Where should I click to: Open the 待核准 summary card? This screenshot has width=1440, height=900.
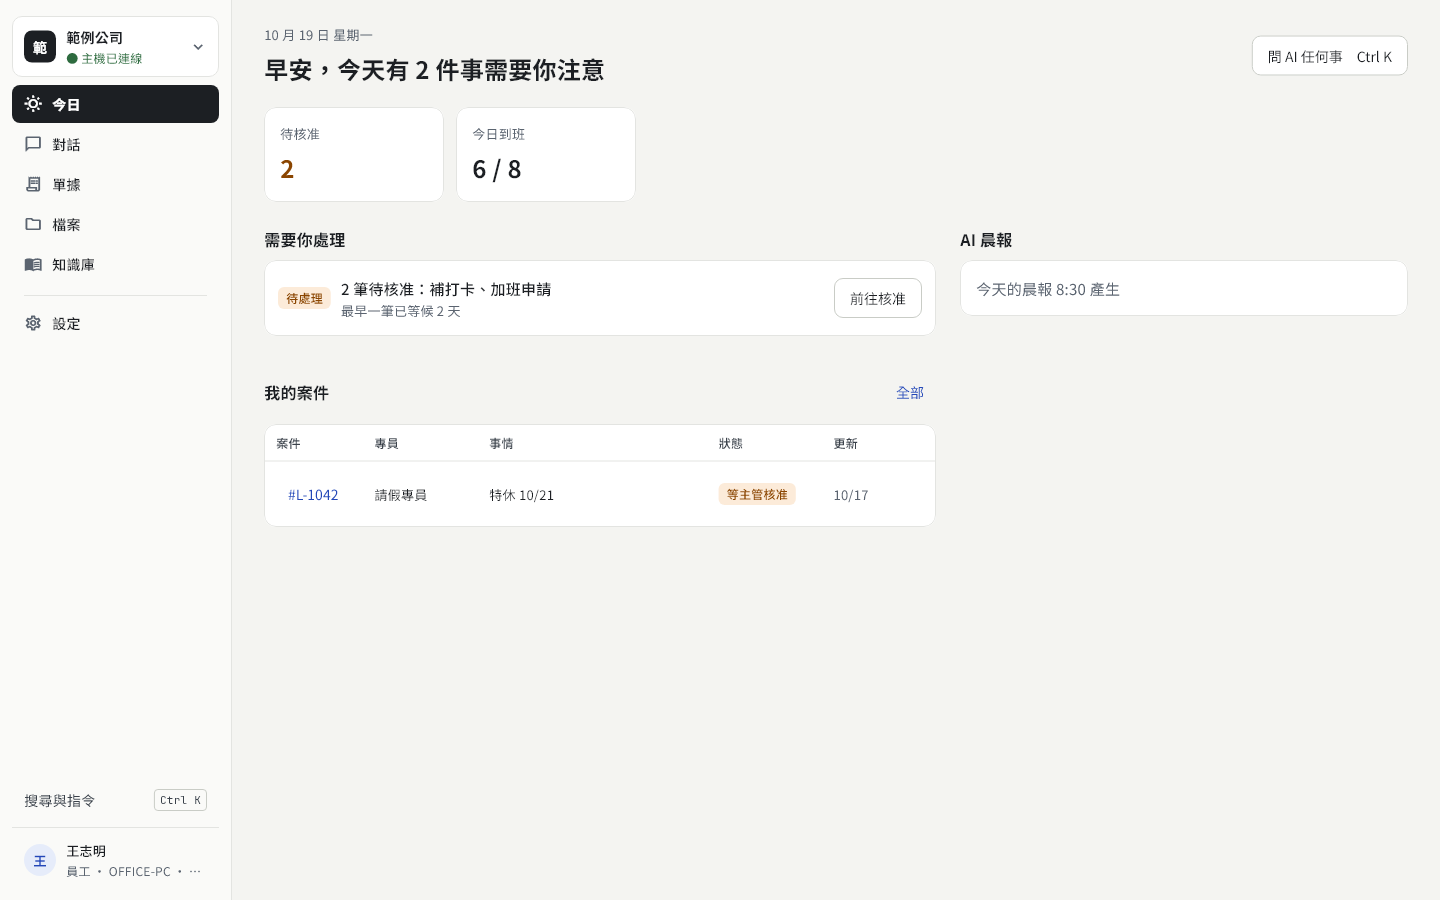pos(354,154)
